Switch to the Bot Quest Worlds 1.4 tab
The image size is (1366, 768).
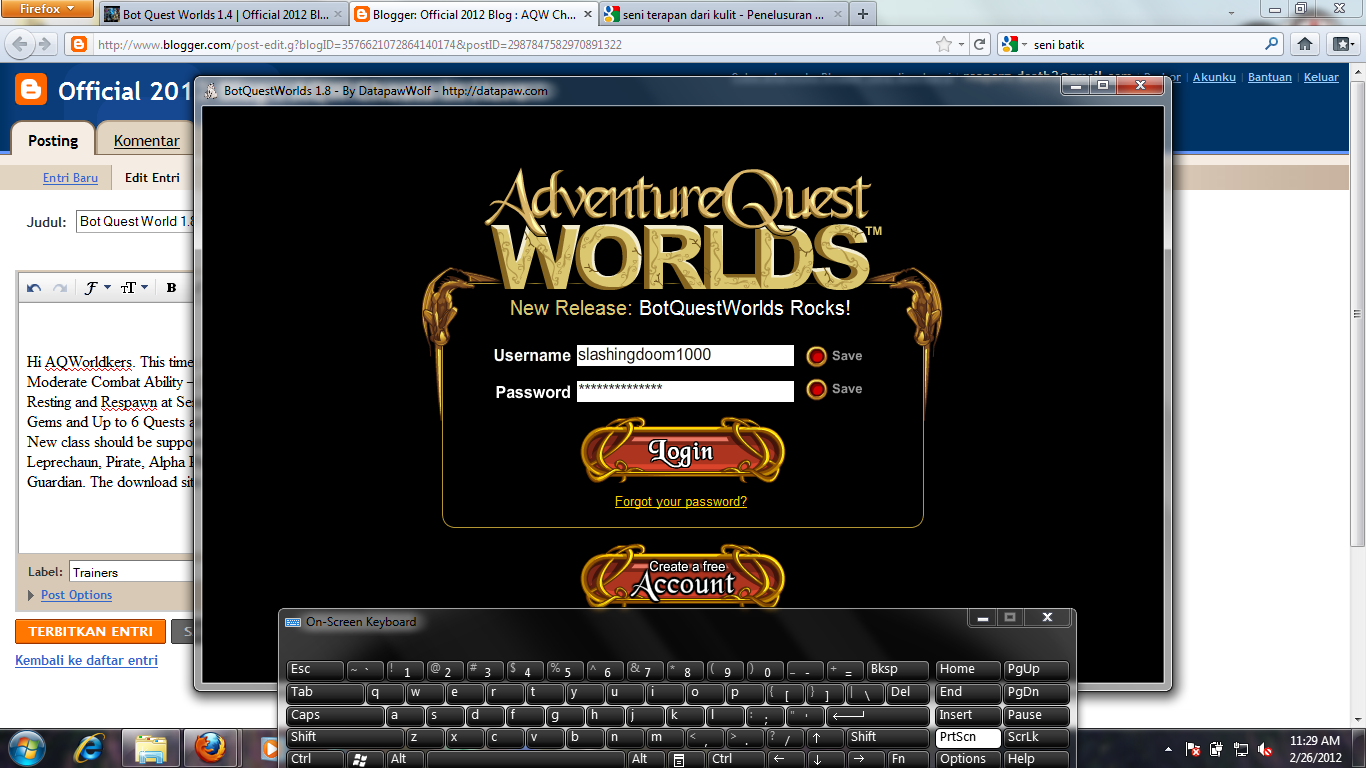tap(223, 15)
